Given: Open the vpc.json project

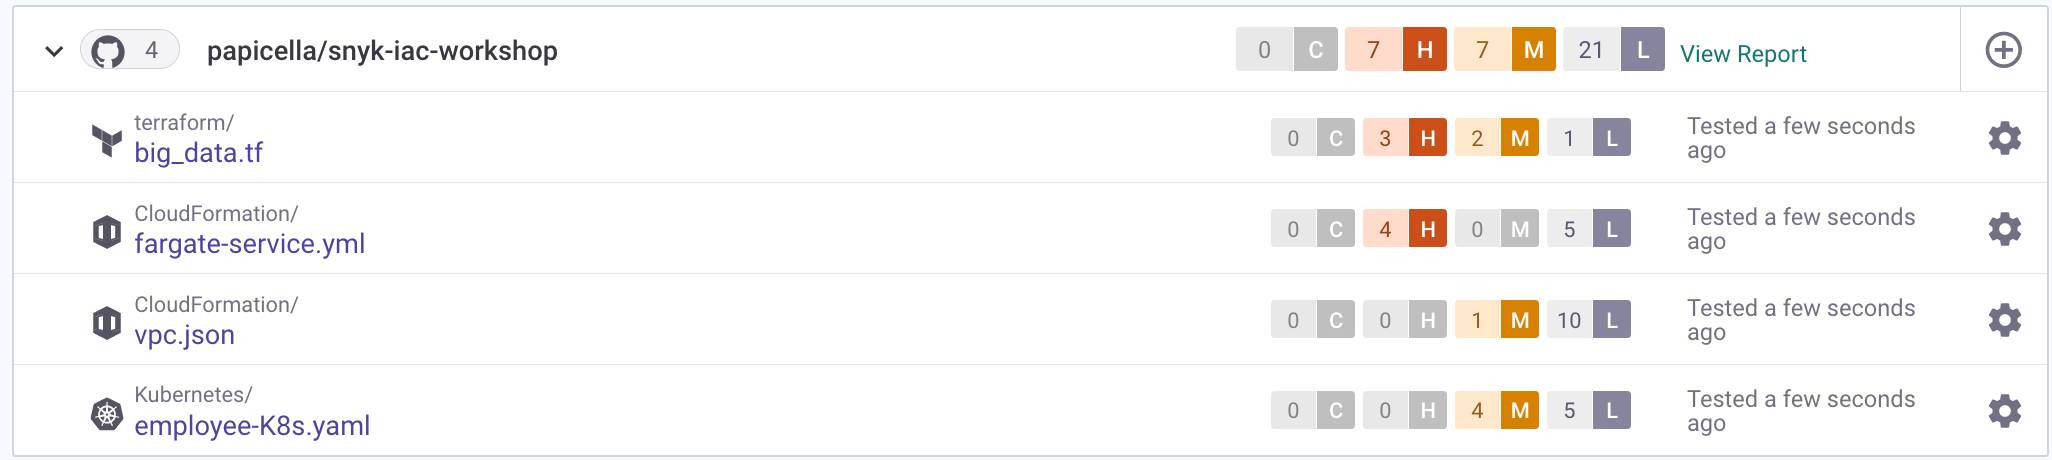Looking at the screenshot, I should tap(185, 334).
